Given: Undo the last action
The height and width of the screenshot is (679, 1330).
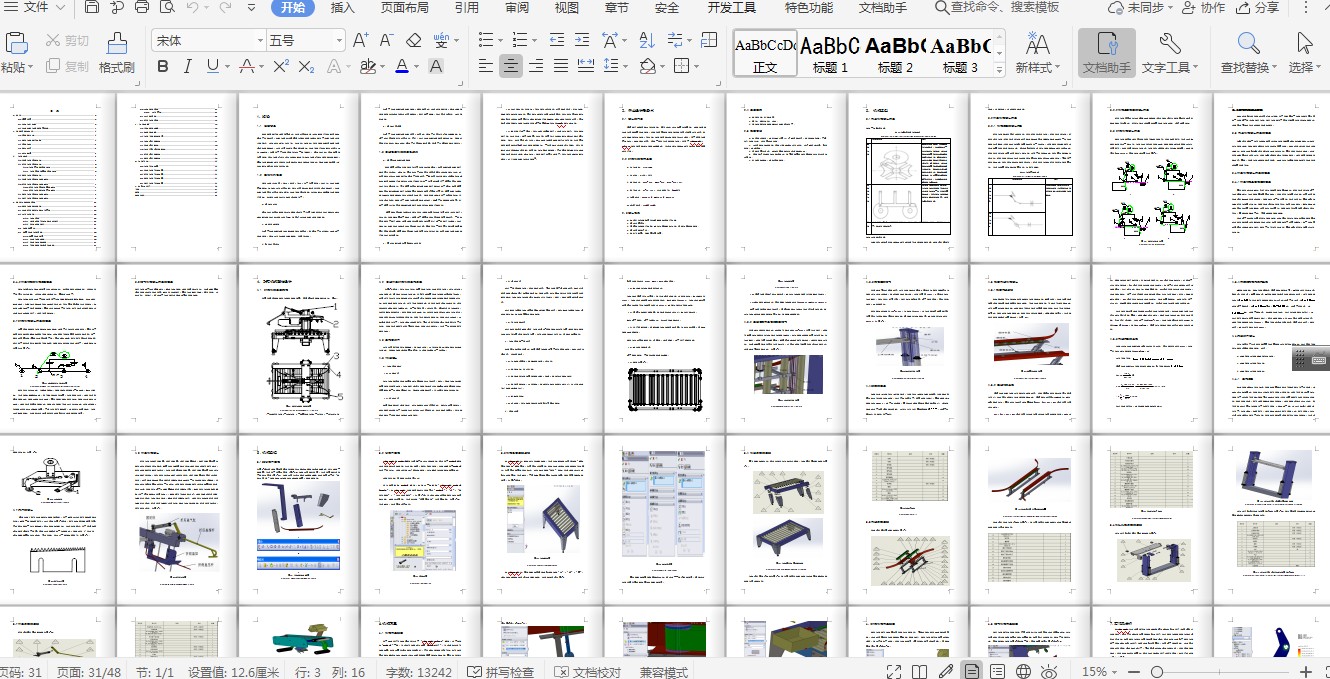Looking at the screenshot, I should tap(192, 8).
